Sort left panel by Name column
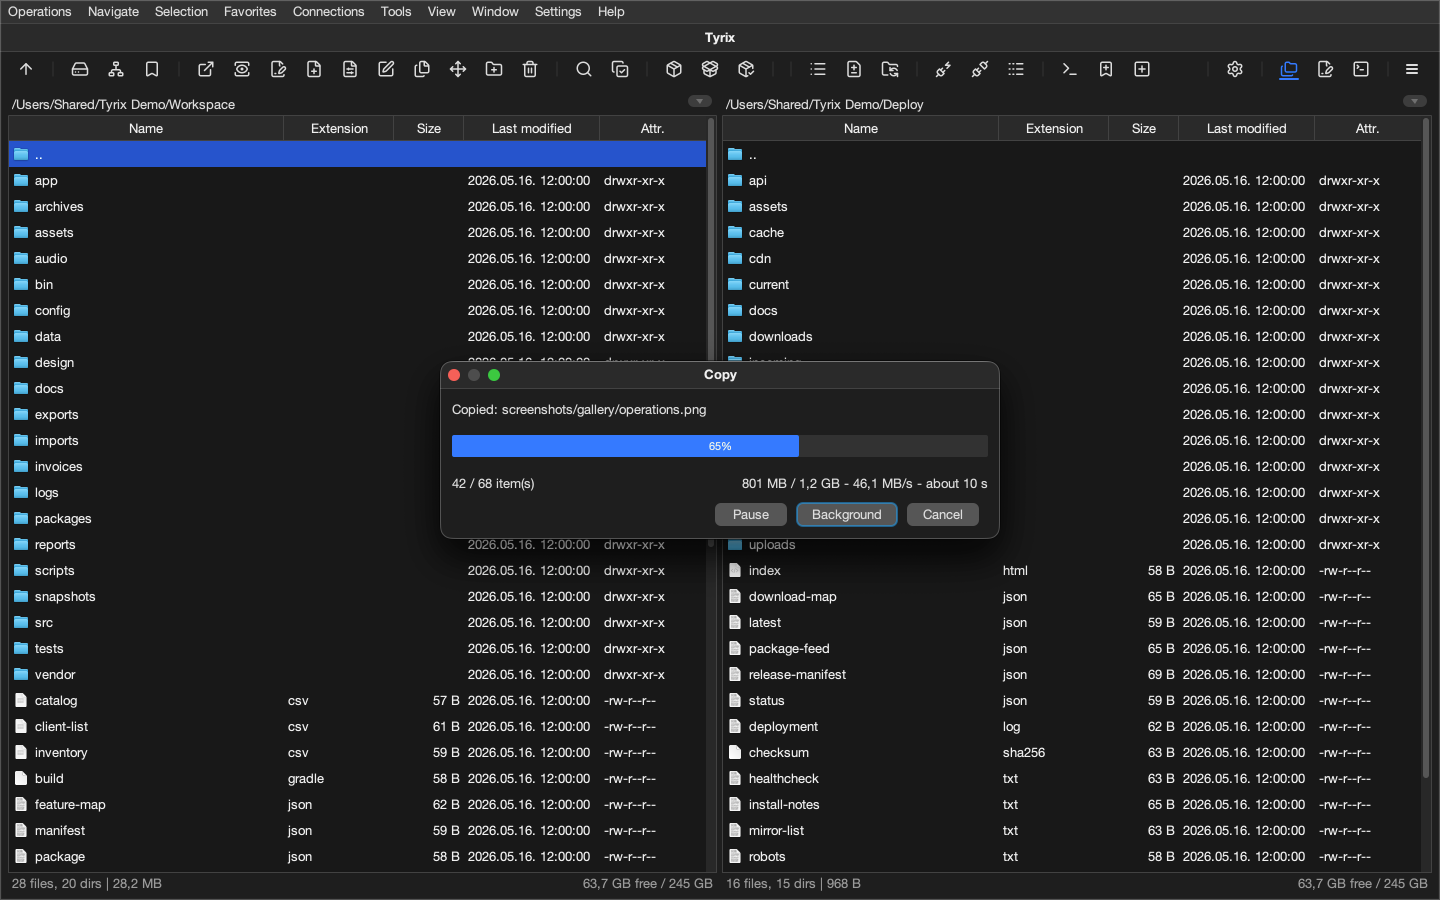The height and width of the screenshot is (900, 1440). click(146, 128)
